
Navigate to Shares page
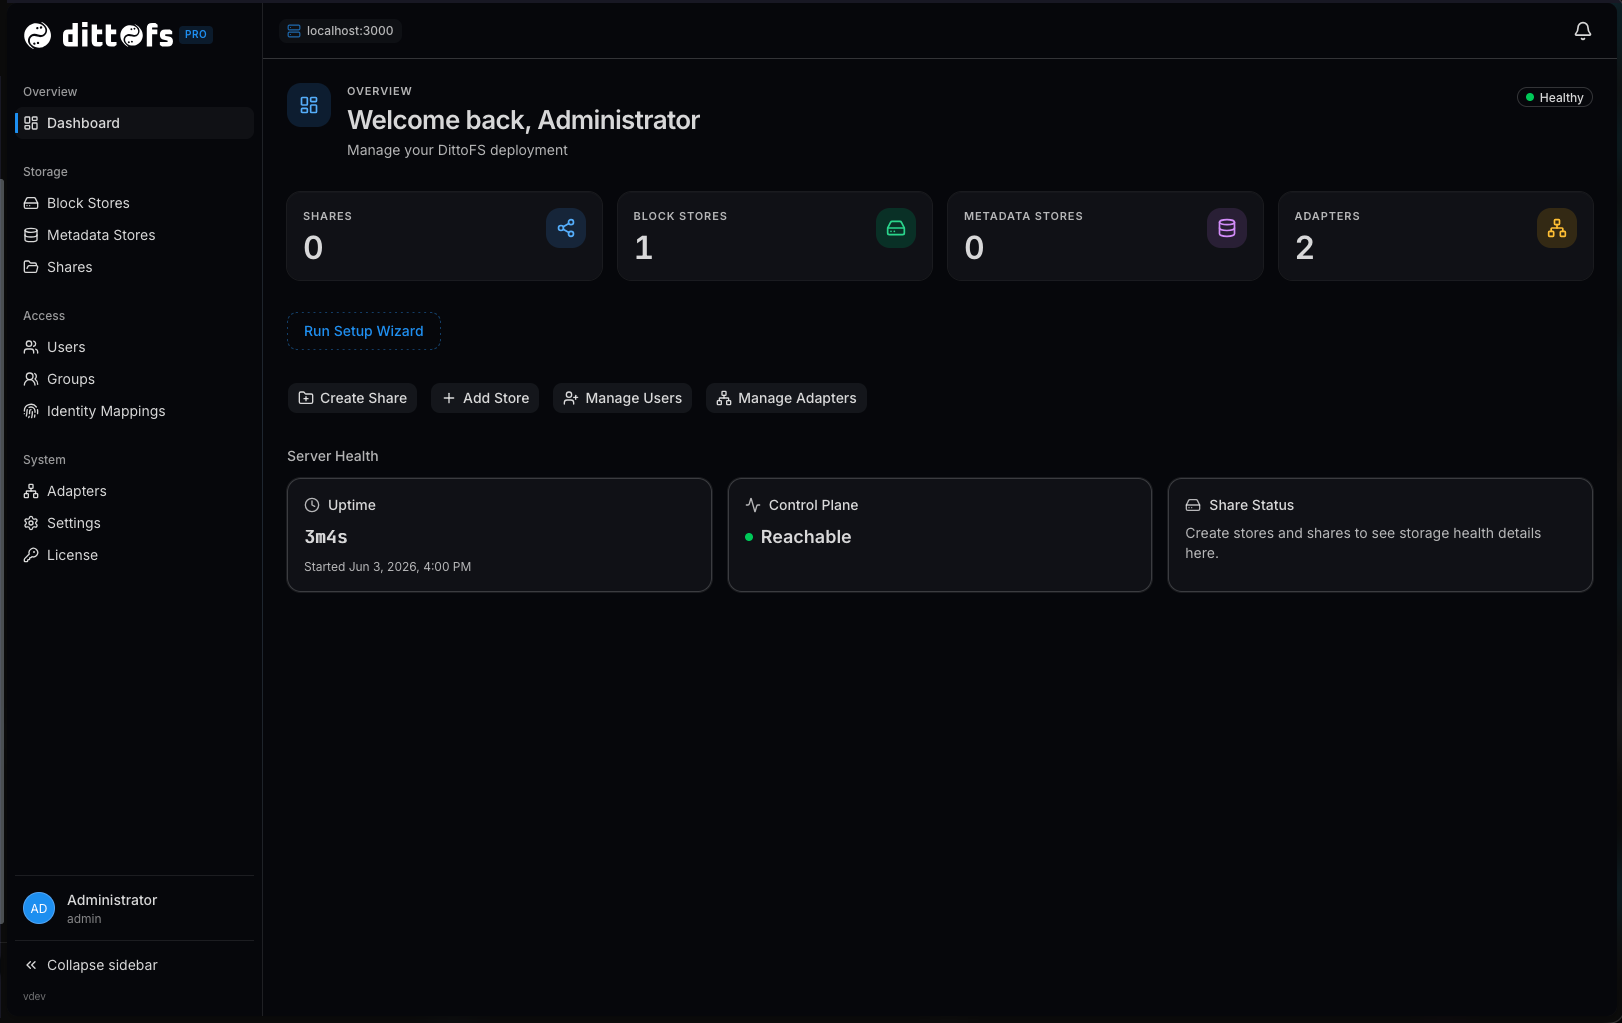point(135,267)
